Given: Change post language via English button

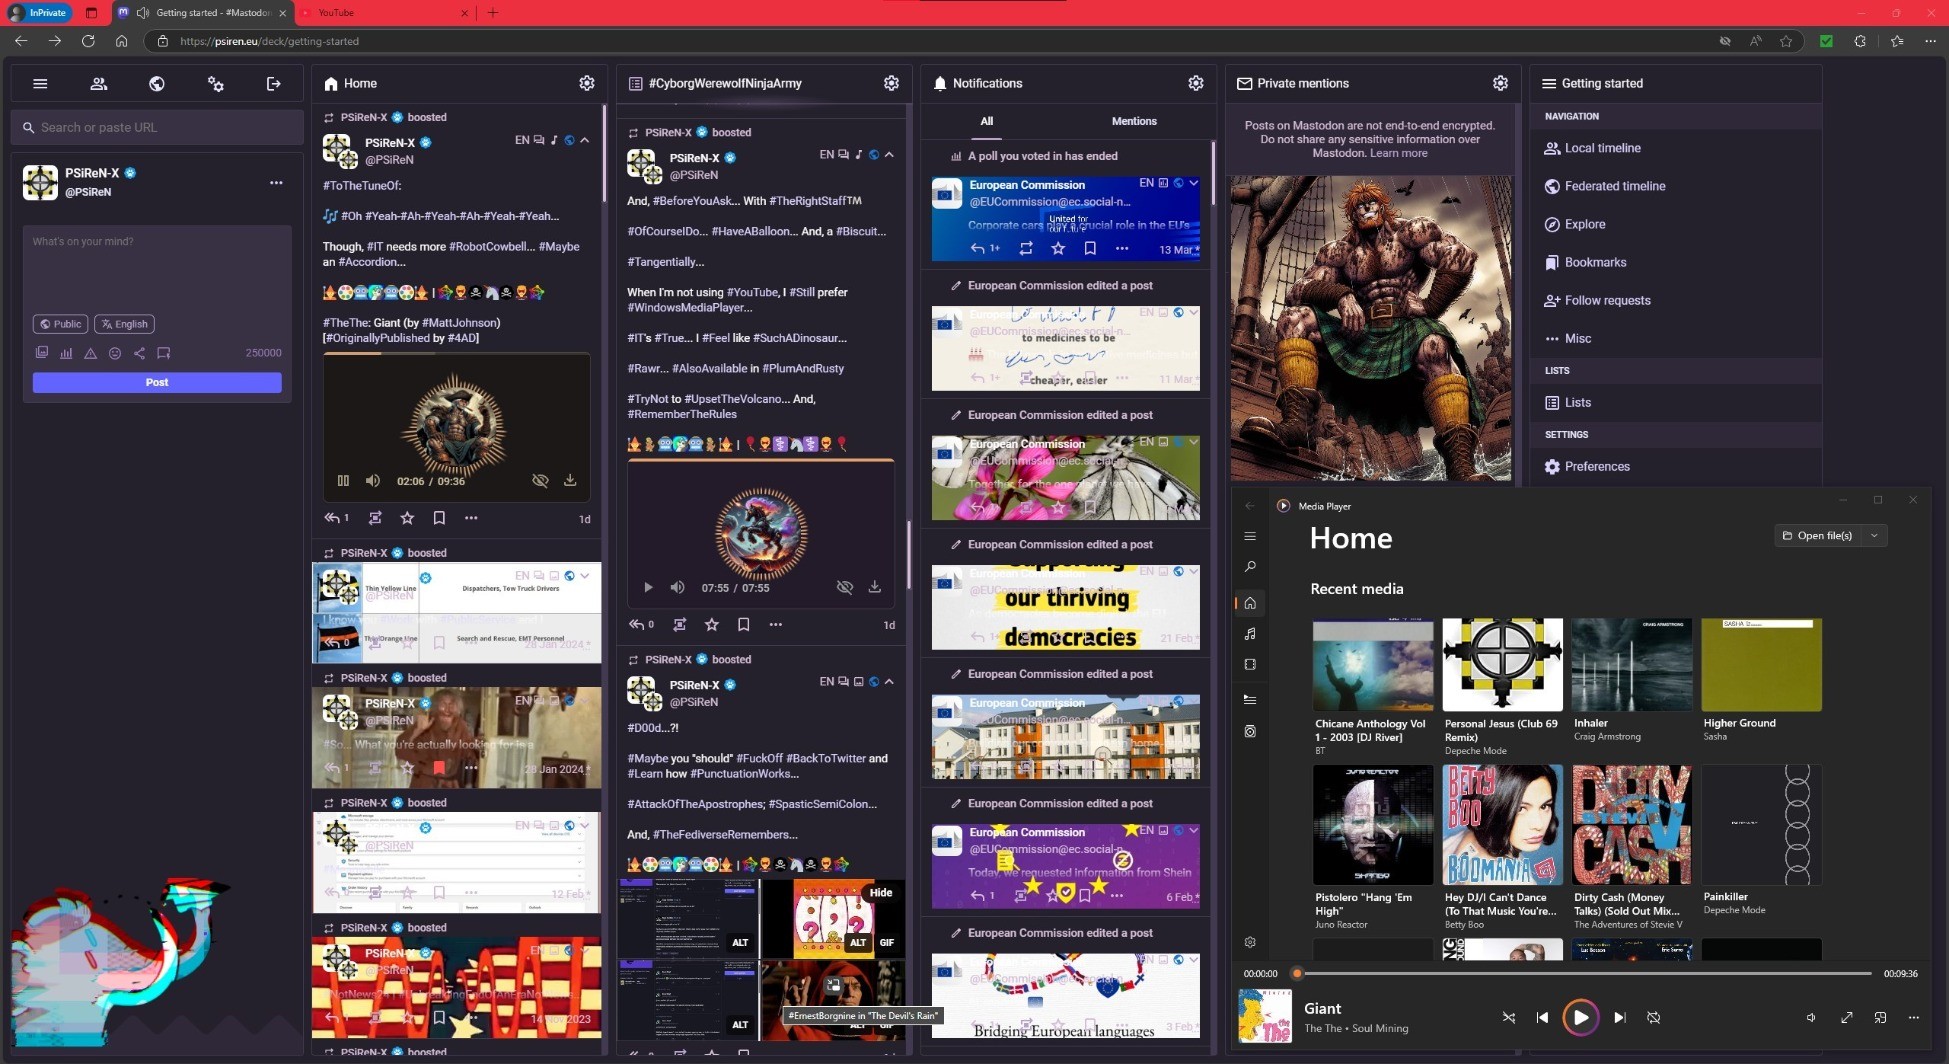Looking at the screenshot, I should pos(124,324).
